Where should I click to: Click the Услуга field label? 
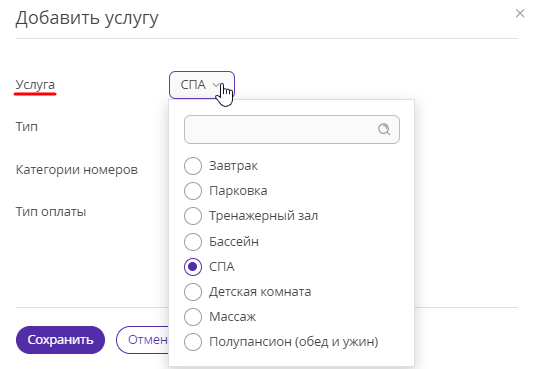click(x=35, y=85)
